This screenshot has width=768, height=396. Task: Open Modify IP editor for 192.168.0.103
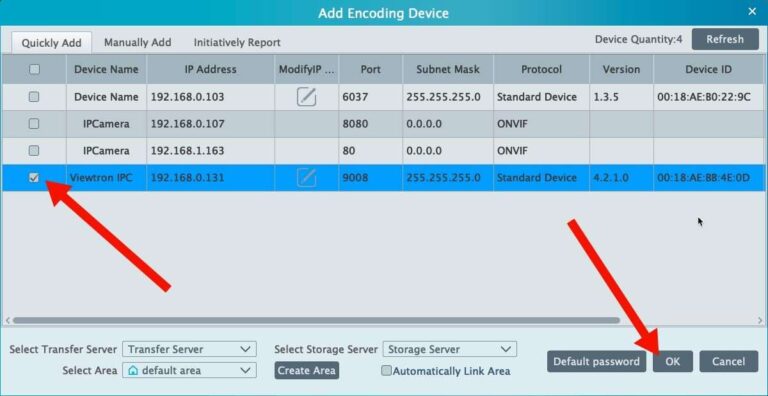(x=306, y=97)
